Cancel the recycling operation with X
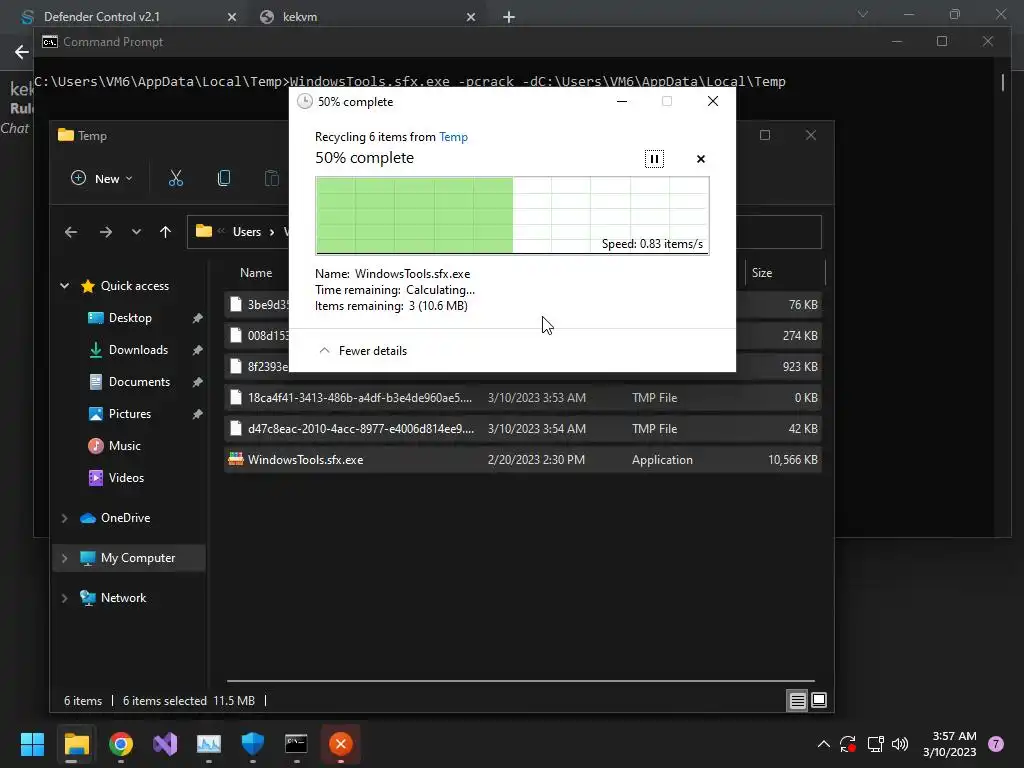 pos(701,159)
